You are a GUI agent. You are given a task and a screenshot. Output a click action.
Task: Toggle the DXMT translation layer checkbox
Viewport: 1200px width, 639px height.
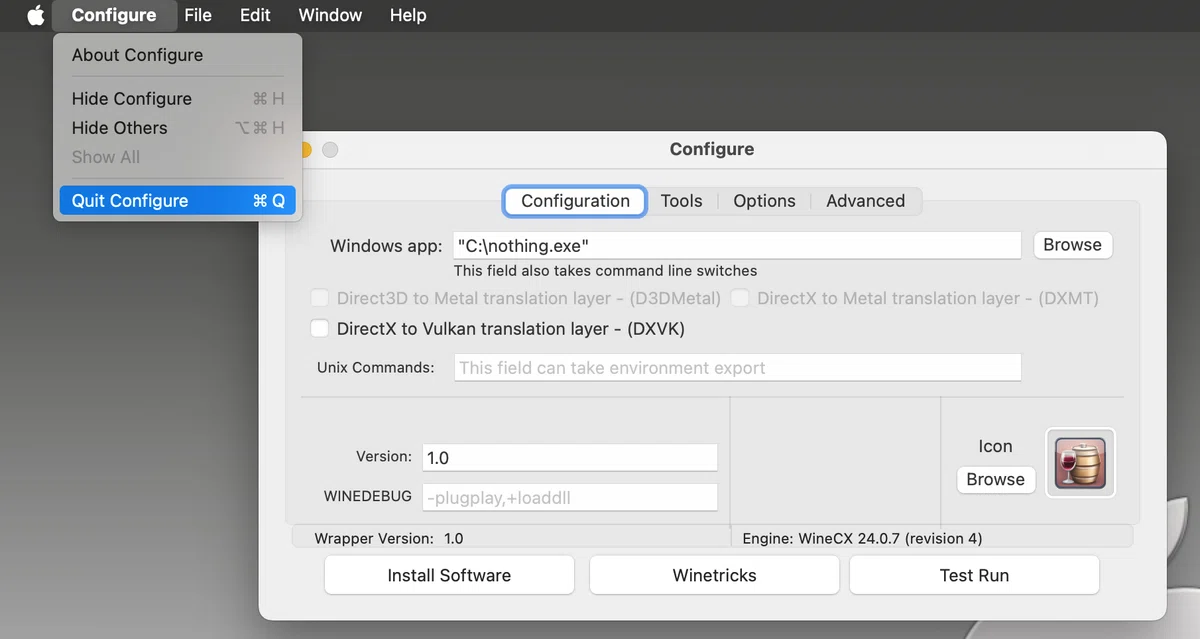[x=740, y=298]
